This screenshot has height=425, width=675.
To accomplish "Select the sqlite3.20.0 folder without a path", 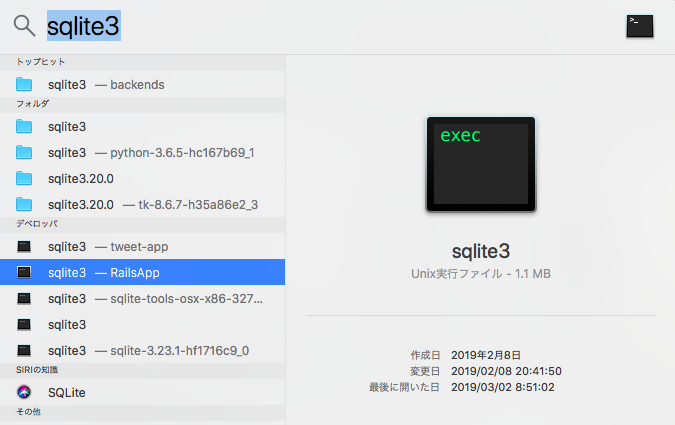I will [x=81, y=179].
